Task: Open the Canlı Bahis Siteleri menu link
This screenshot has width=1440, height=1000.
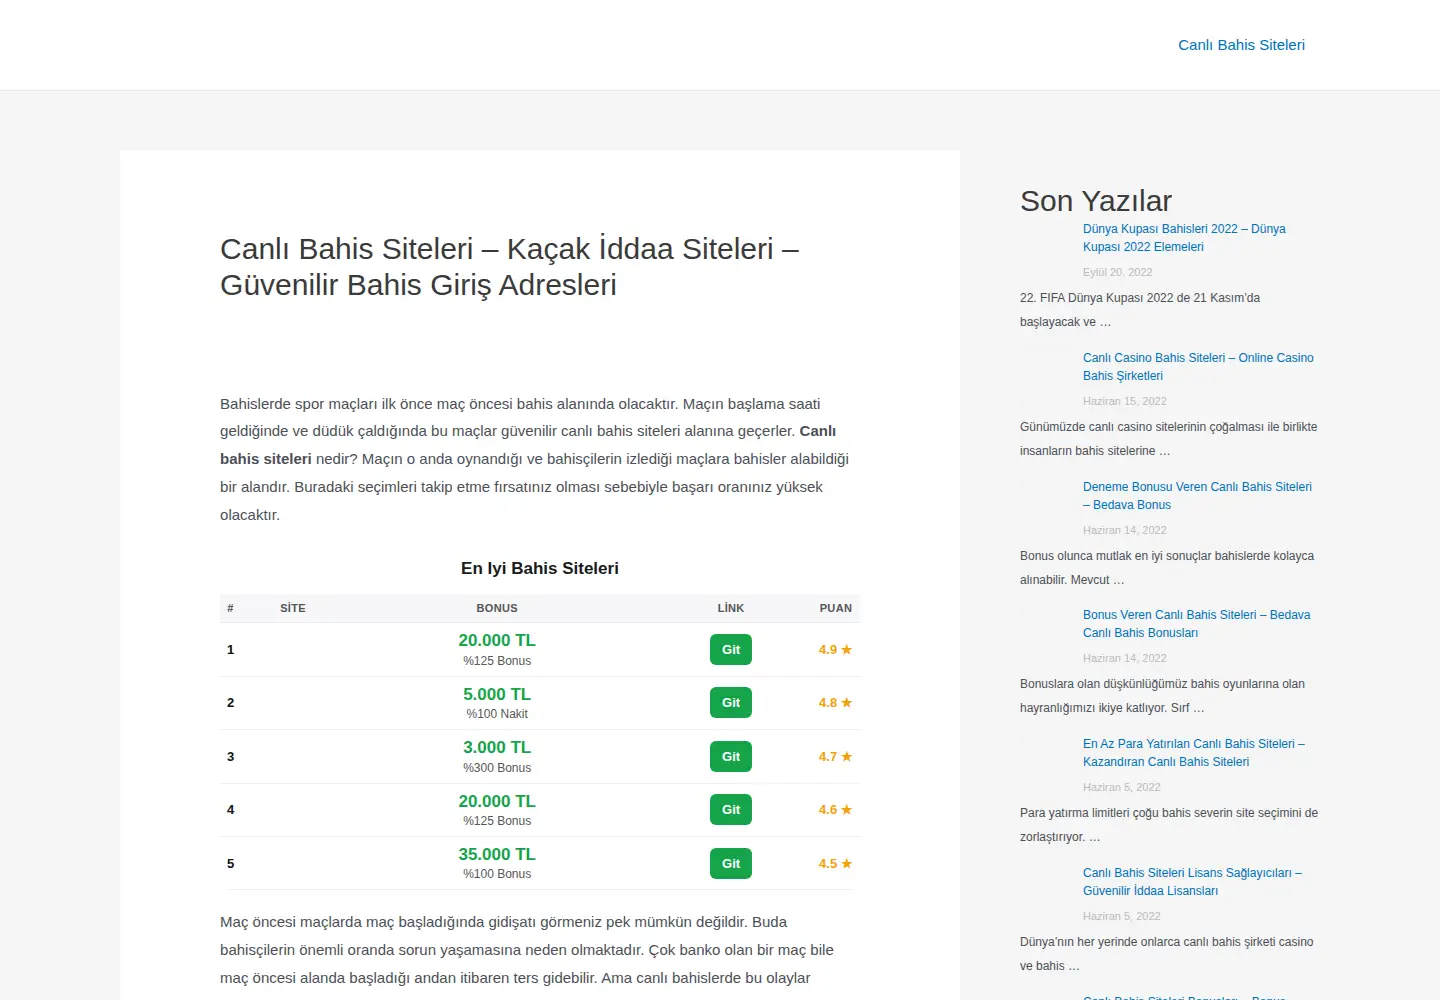Action: tap(1241, 45)
